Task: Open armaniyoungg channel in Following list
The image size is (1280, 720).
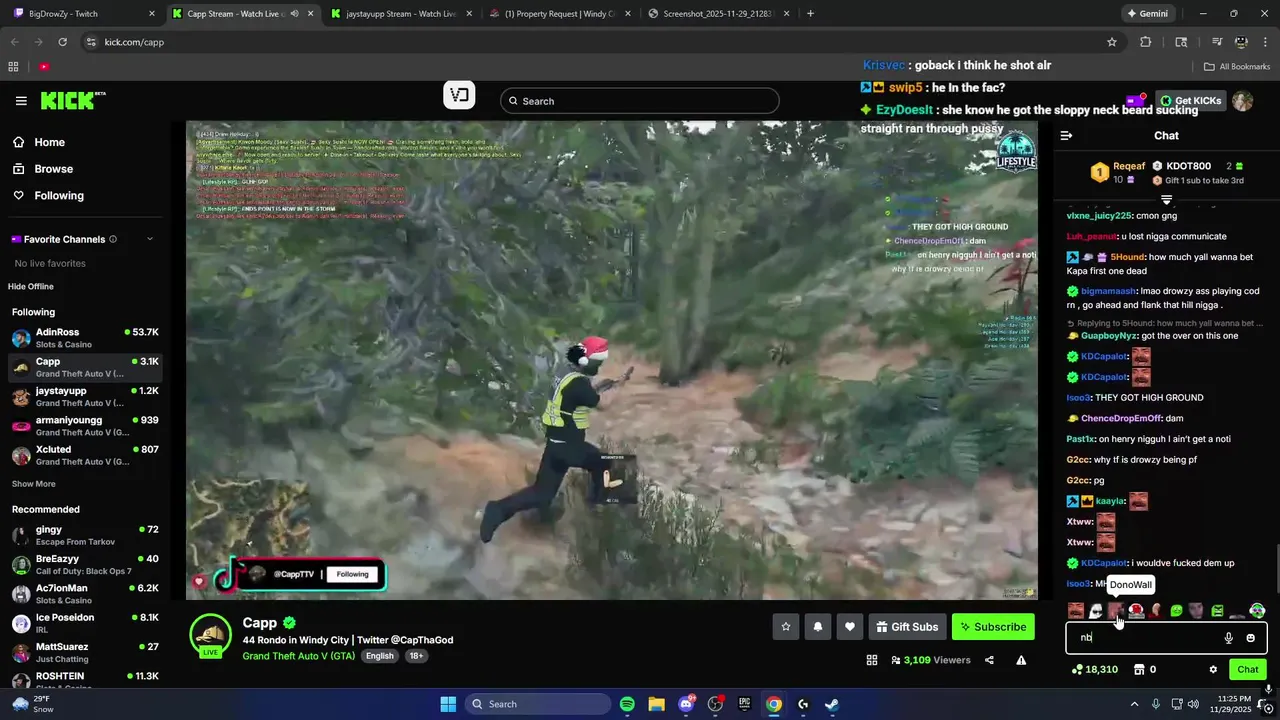Action: tap(85, 426)
